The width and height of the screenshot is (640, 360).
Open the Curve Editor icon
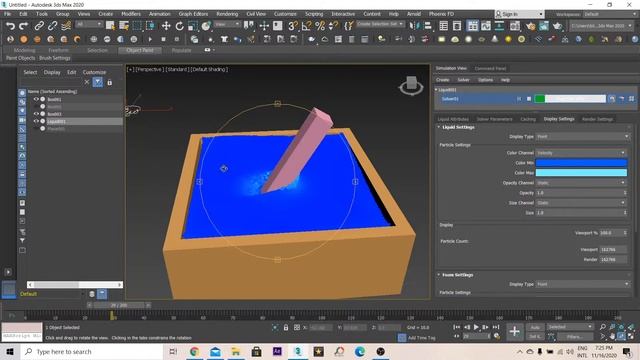[x=486, y=26]
